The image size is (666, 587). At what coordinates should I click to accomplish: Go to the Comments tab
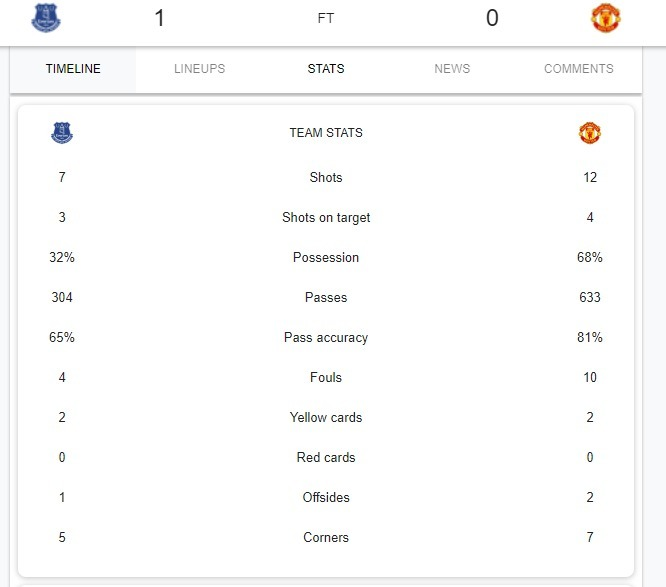coord(579,69)
